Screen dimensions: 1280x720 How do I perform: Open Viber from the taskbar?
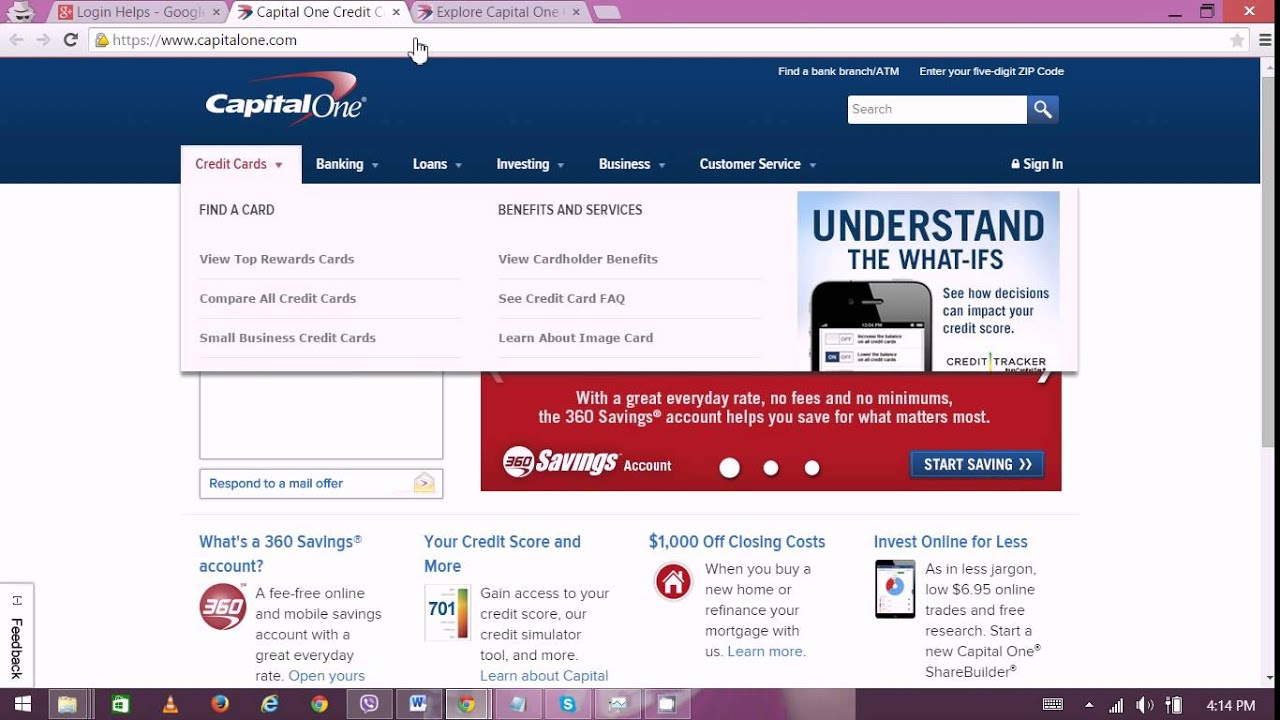coord(369,704)
